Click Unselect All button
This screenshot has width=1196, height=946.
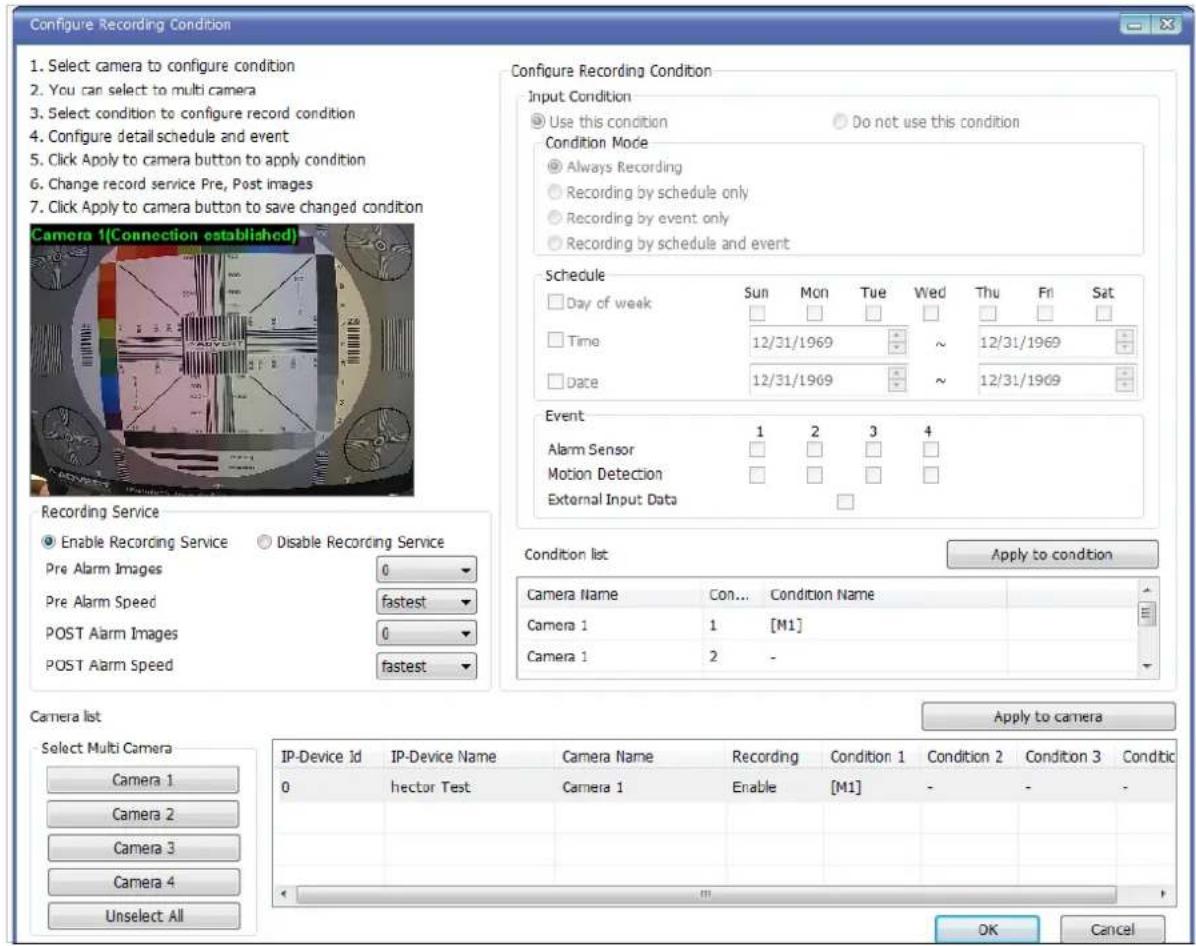[143, 916]
